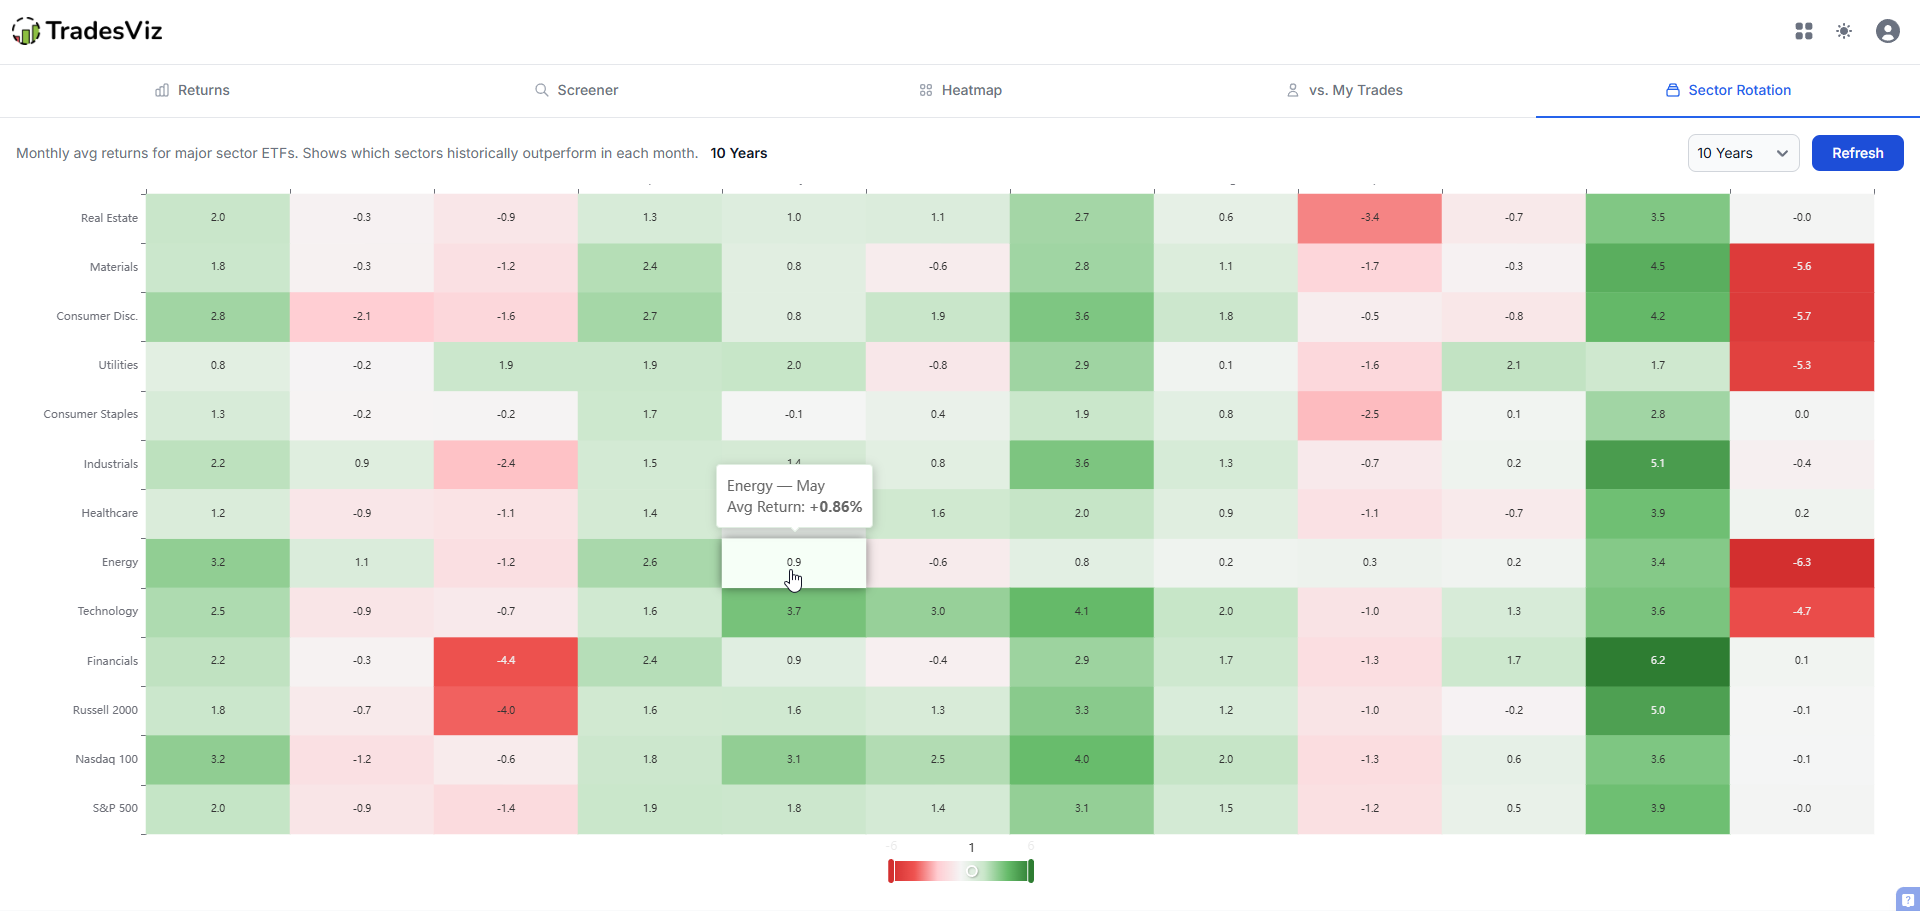Open the user account profile icon
This screenshot has height=911, width=1920.
(1887, 31)
